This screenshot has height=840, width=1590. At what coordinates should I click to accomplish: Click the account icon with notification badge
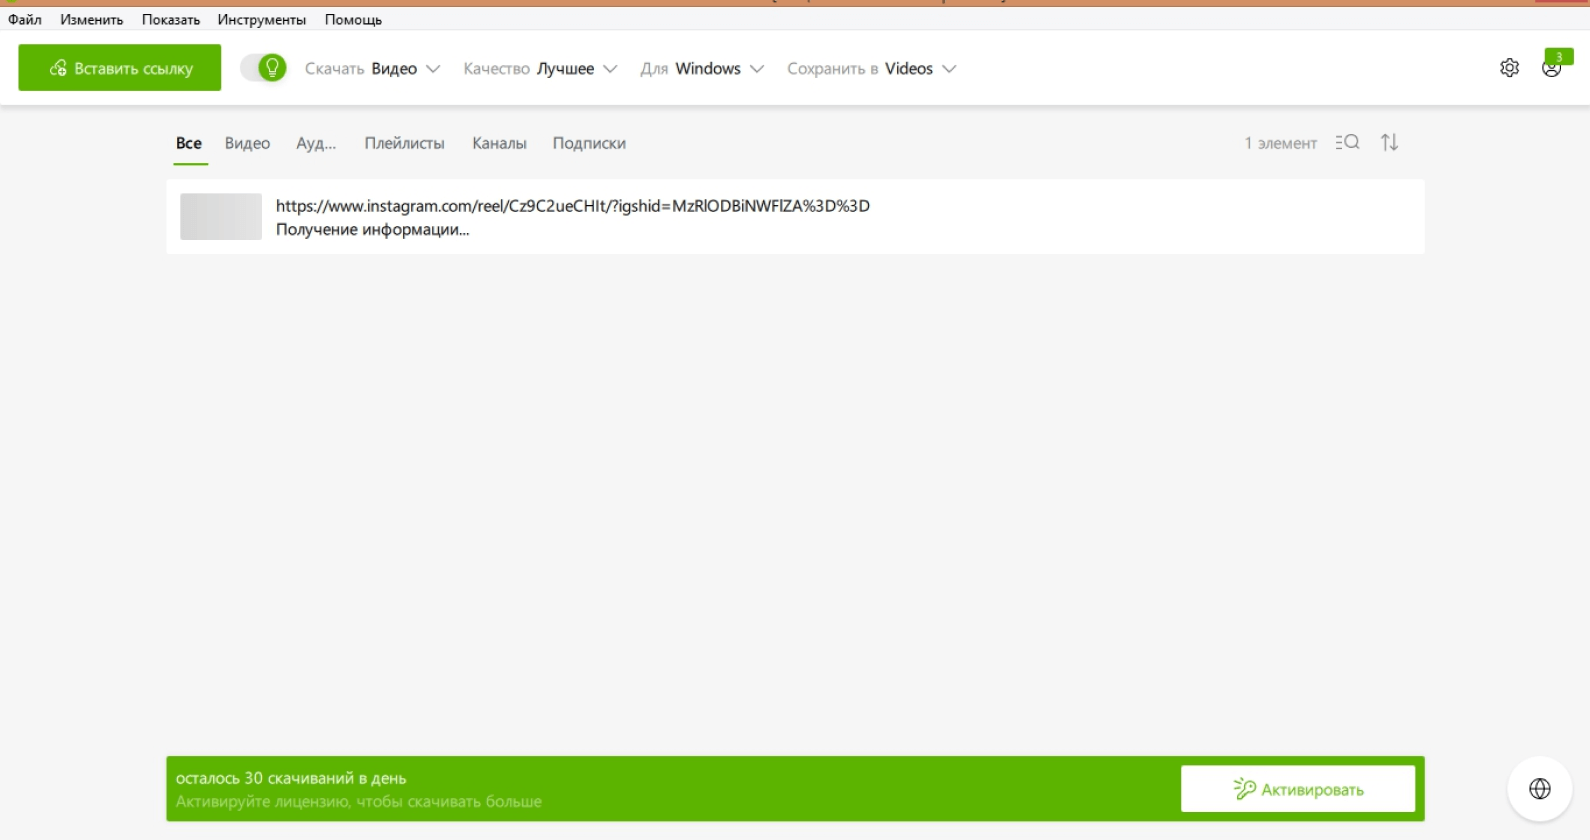click(1552, 68)
